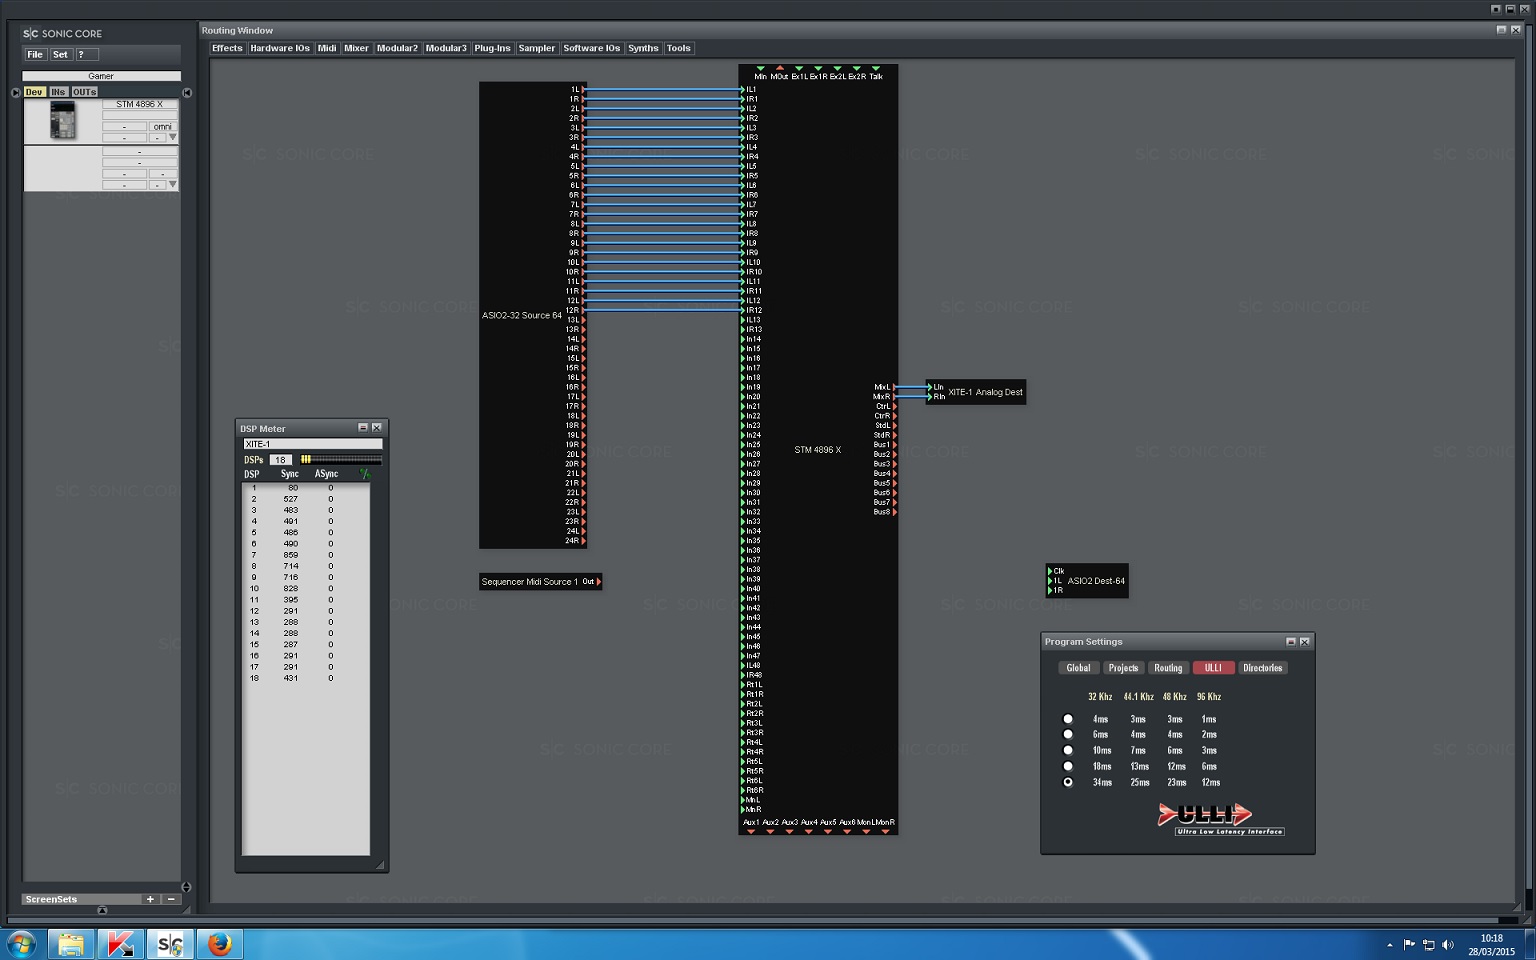Click the Directories button in Program Settings
The image size is (1536, 960).
[1262, 668]
